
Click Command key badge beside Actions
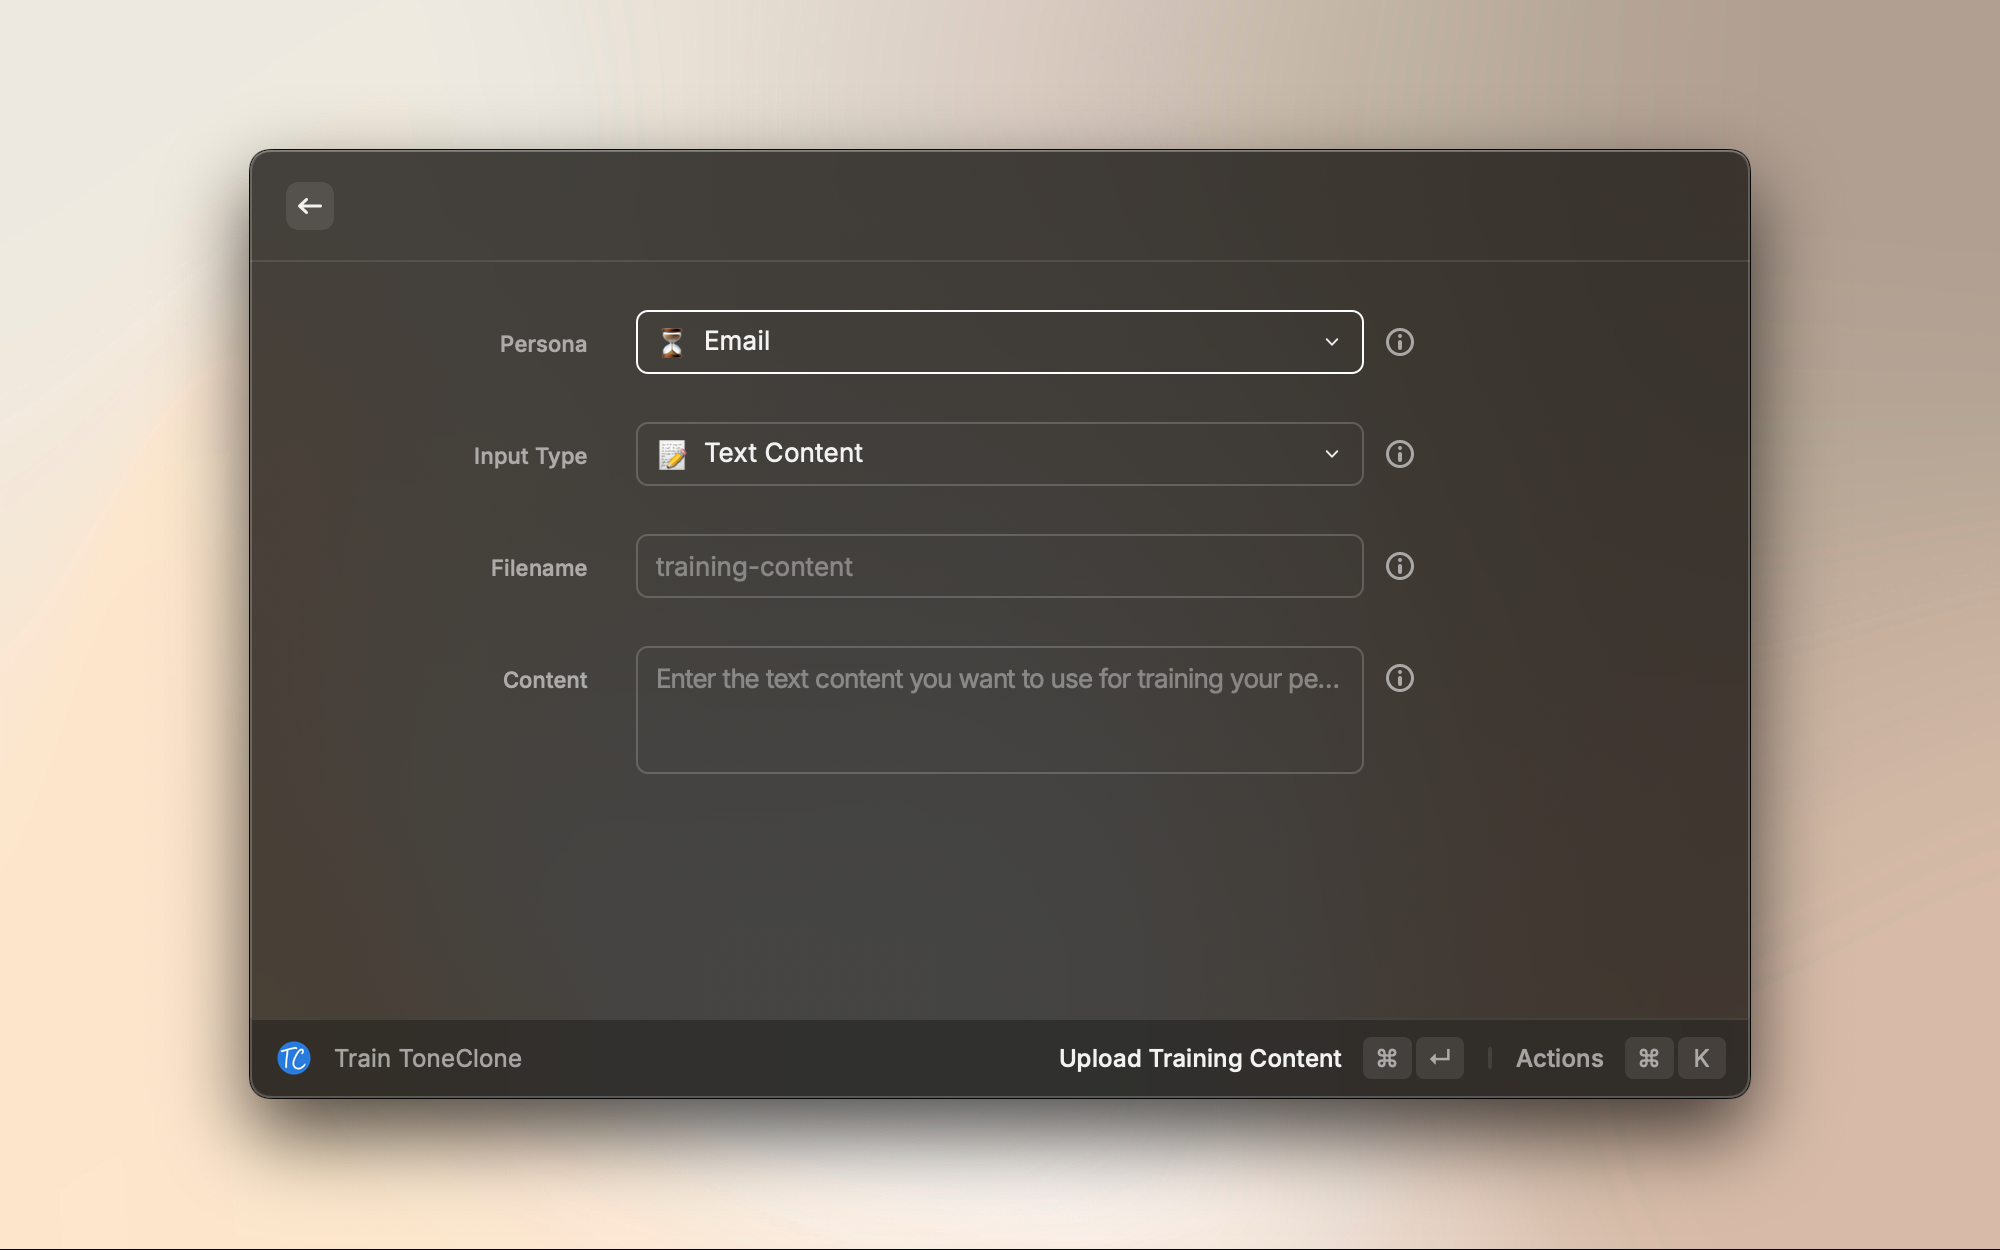point(1648,1058)
